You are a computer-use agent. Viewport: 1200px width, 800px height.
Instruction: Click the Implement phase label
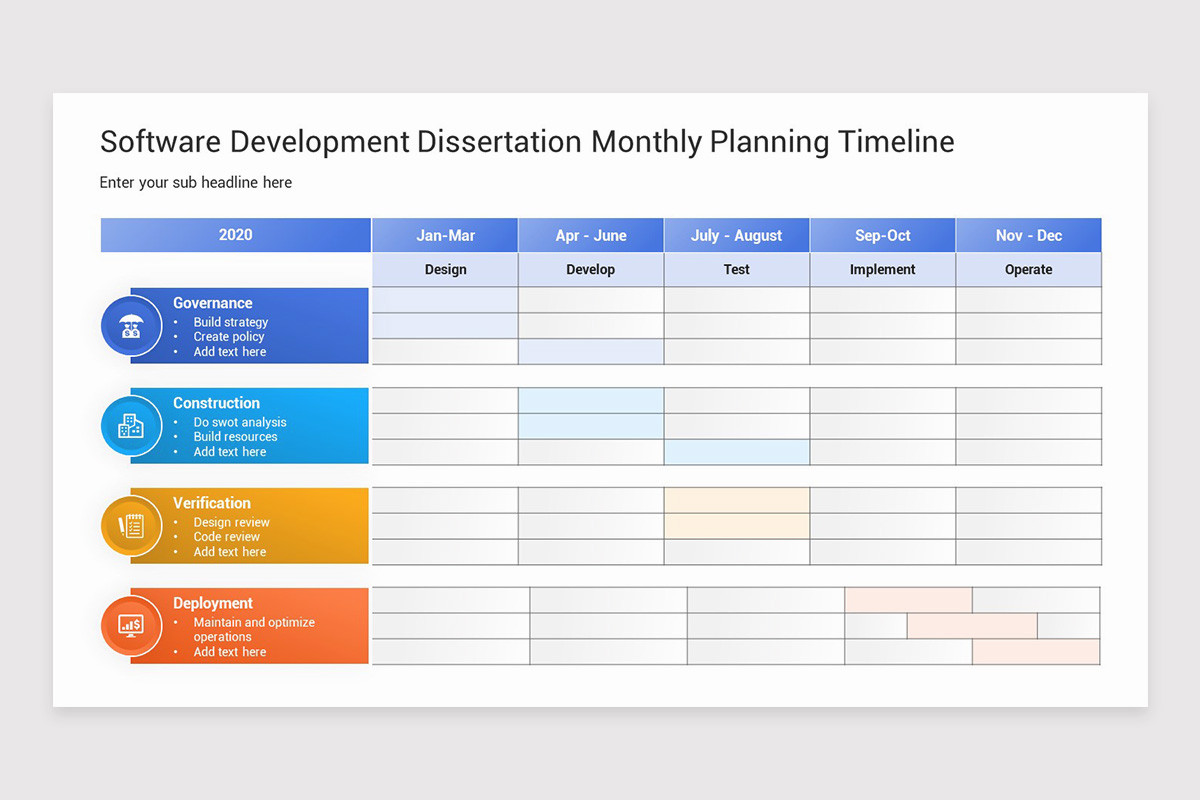(x=883, y=270)
